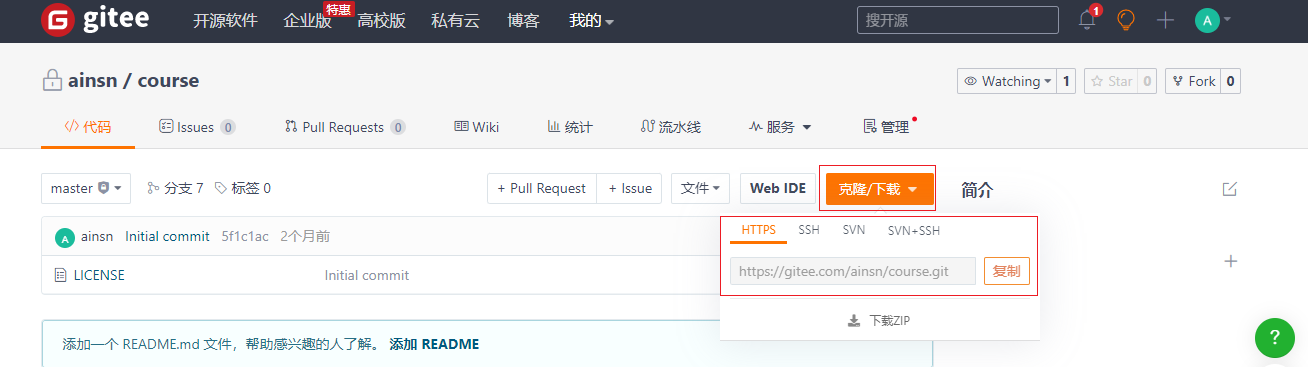Screen dimensions: 1308x367
Task: Open the user avatar menu
Action: pos(1213,20)
